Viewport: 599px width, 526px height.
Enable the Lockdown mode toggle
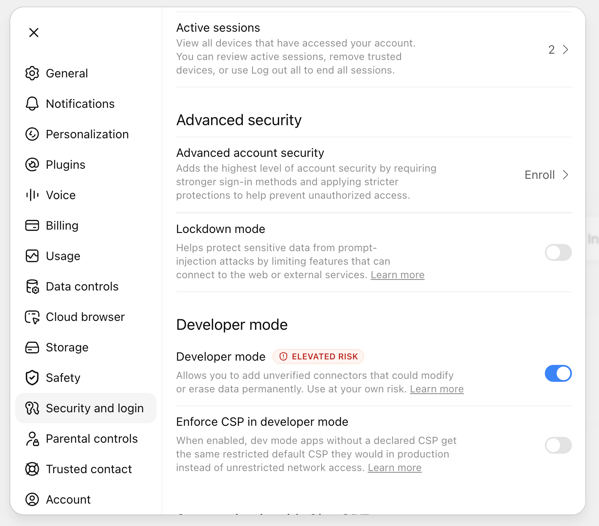pos(558,252)
